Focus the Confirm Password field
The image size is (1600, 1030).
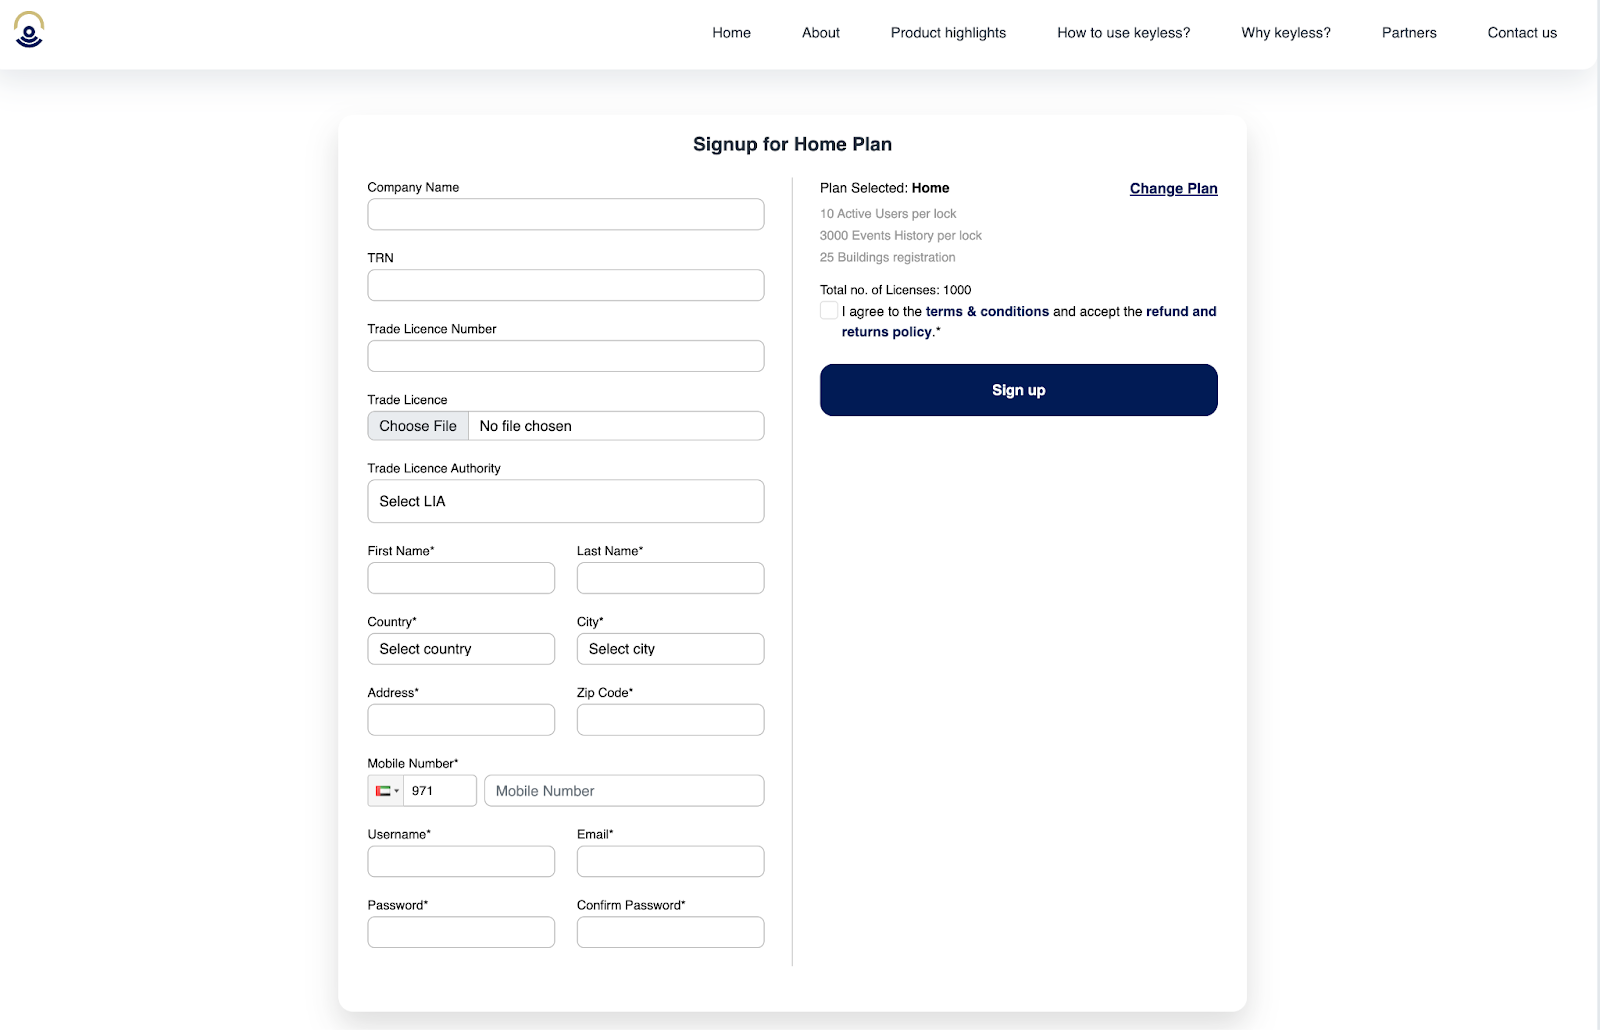click(671, 932)
